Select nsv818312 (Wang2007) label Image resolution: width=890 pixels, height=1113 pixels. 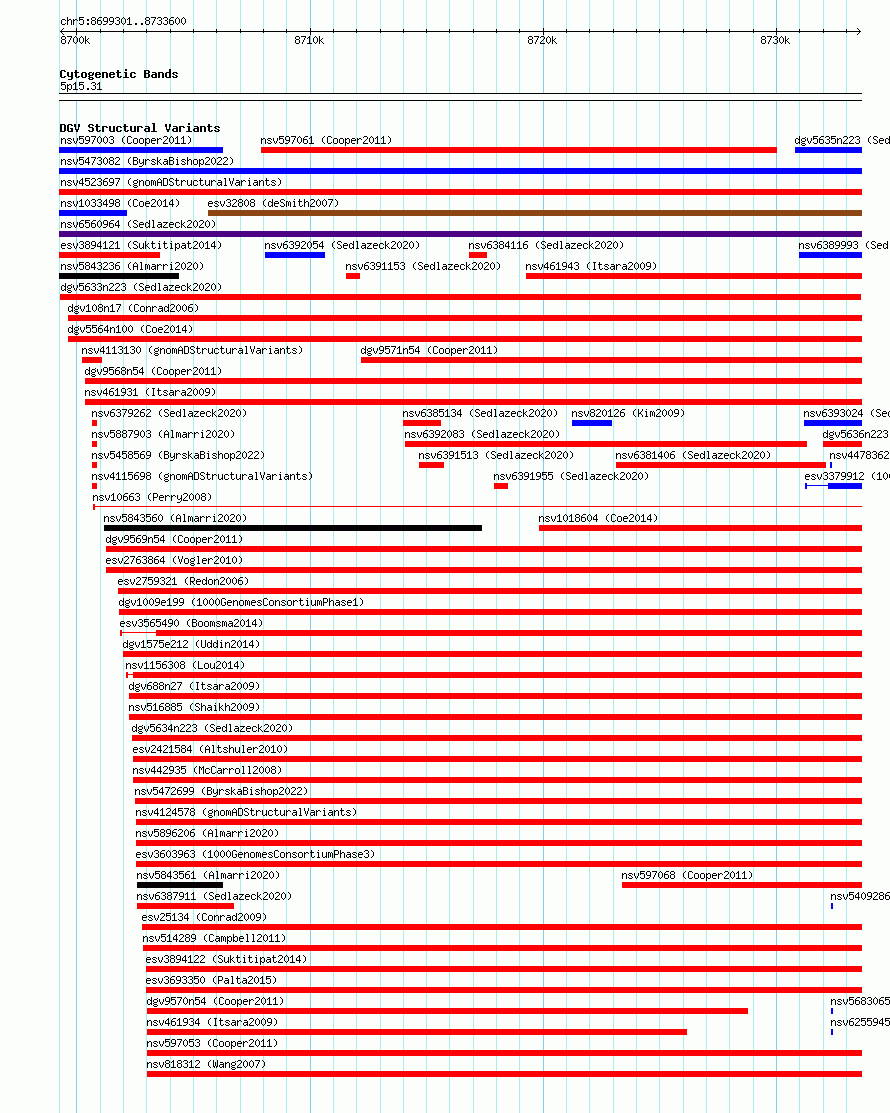(207, 1065)
